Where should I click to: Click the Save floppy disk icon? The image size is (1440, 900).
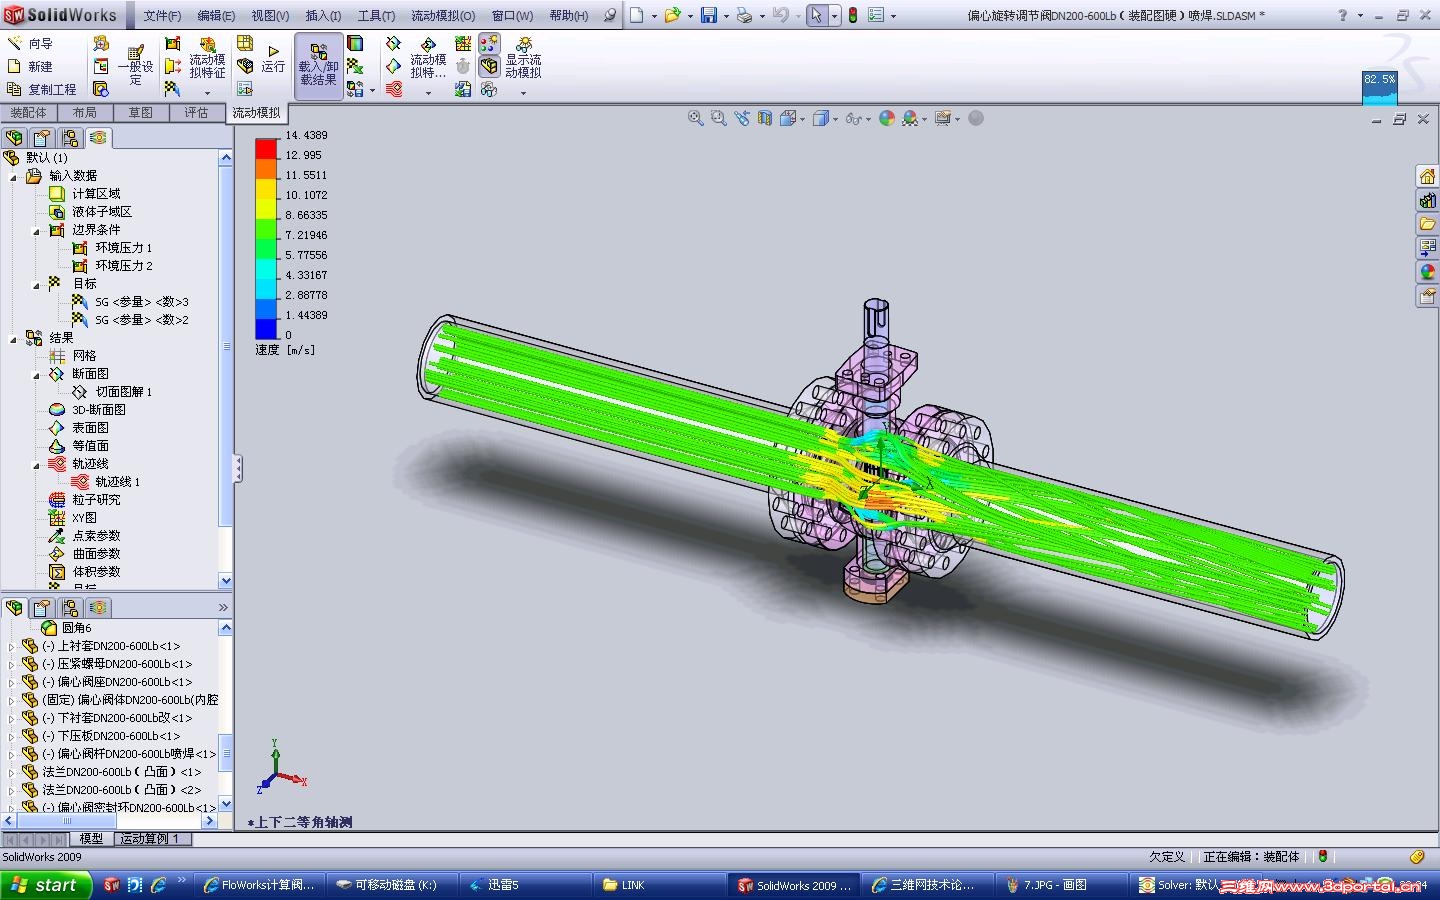(x=709, y=15)
